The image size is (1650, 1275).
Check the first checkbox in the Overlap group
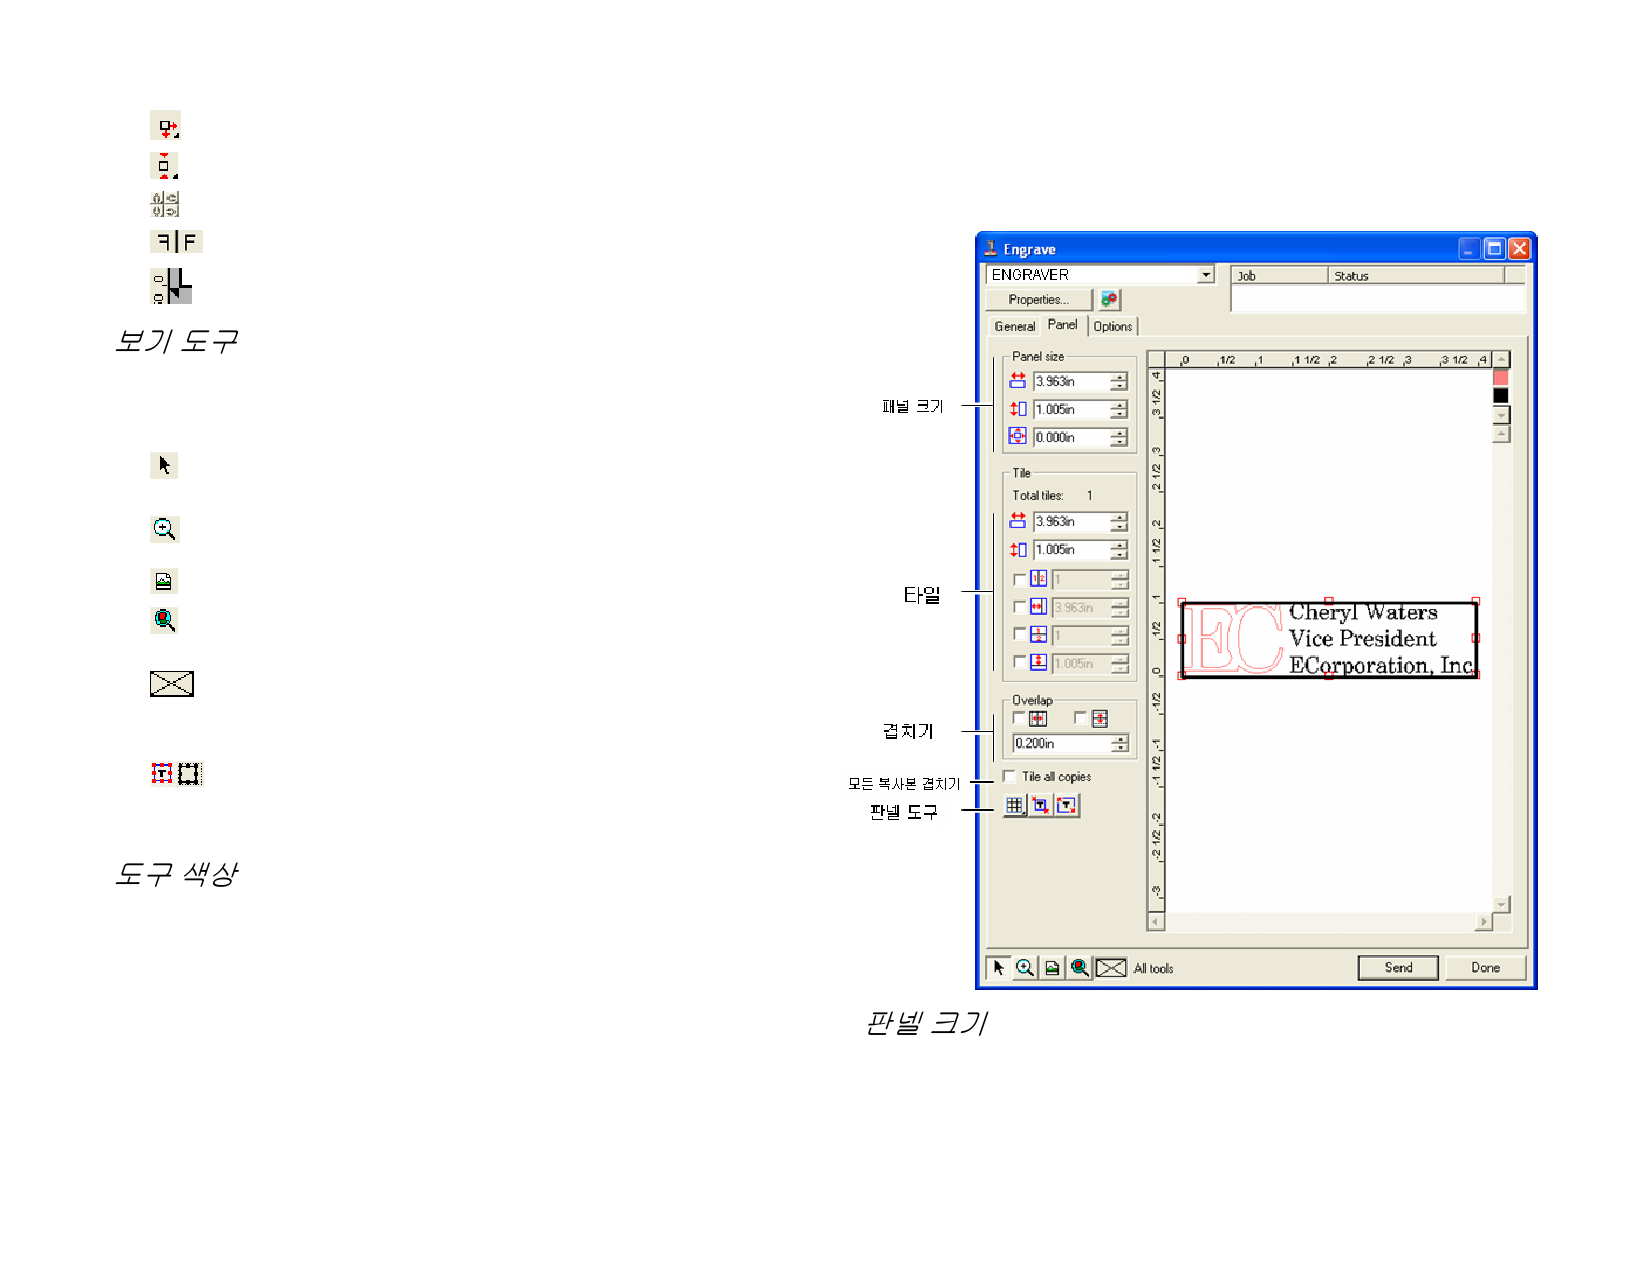click(1019, 718)
